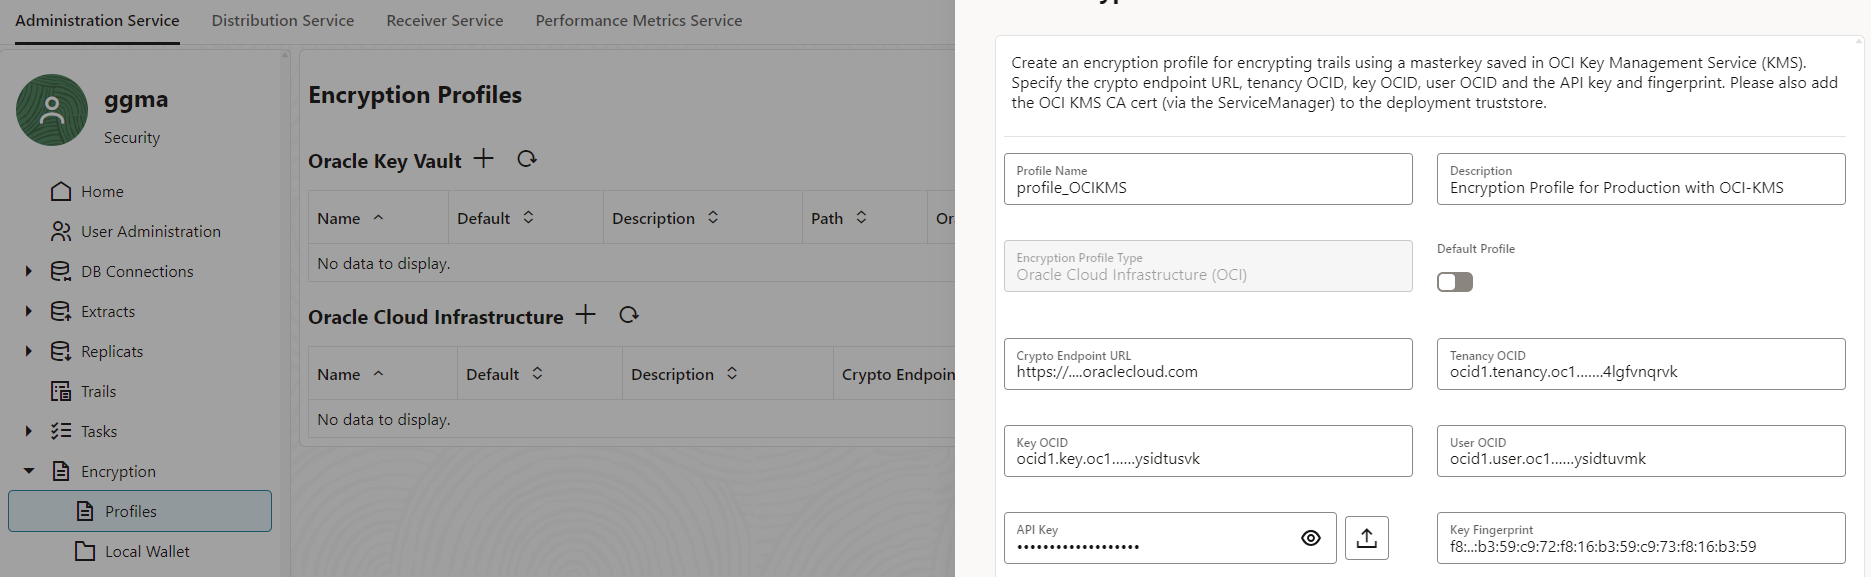
Task: Go to User Administration
Action: point(150,231)
